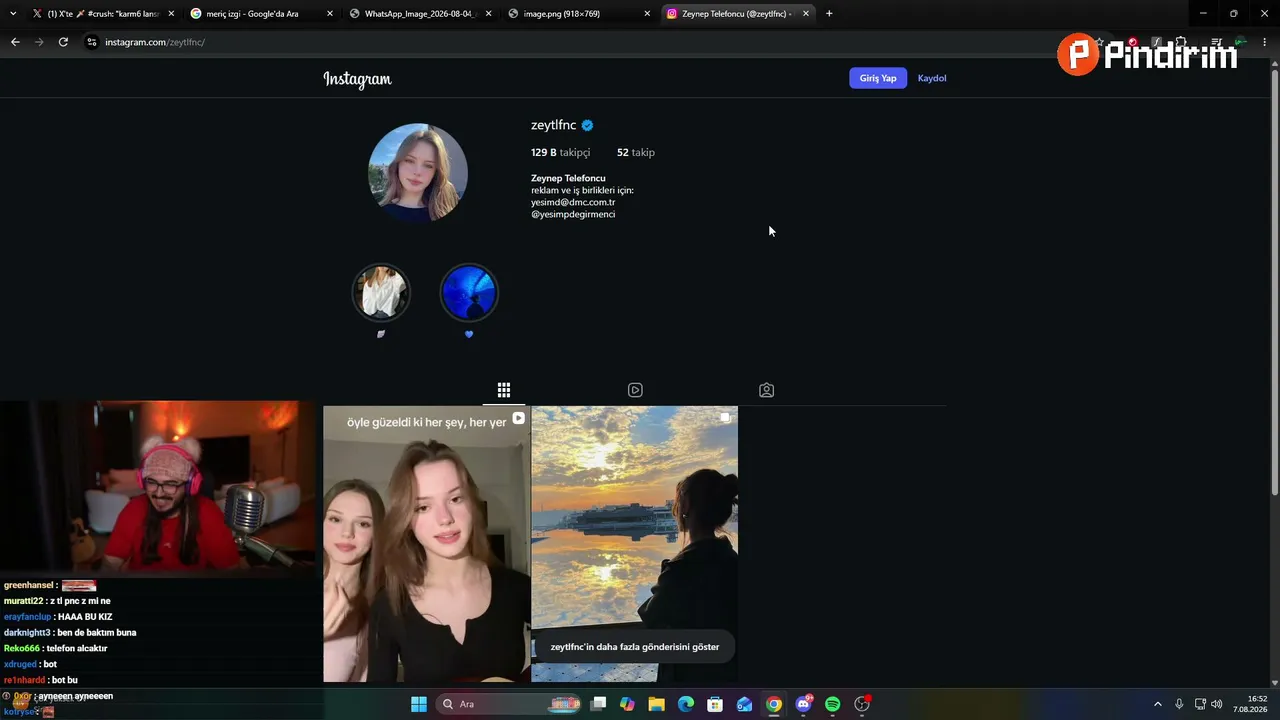The width and height of the screenshot is (1280, 720).
Task: Open the volume speaker tray icon
Action: [1217, 704]
